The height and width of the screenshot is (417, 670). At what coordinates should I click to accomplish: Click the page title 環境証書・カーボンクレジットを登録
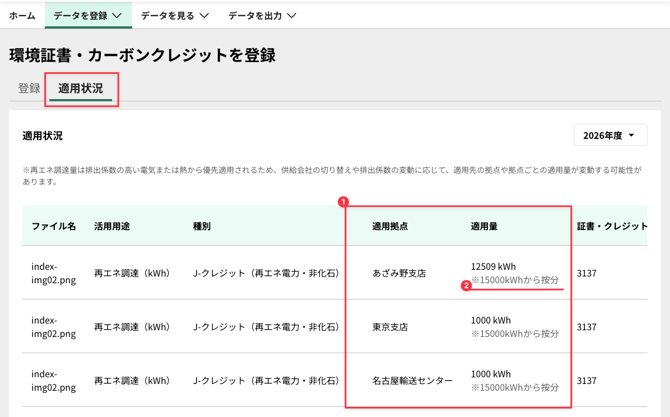pyautogui.click(x=143, y=56)
